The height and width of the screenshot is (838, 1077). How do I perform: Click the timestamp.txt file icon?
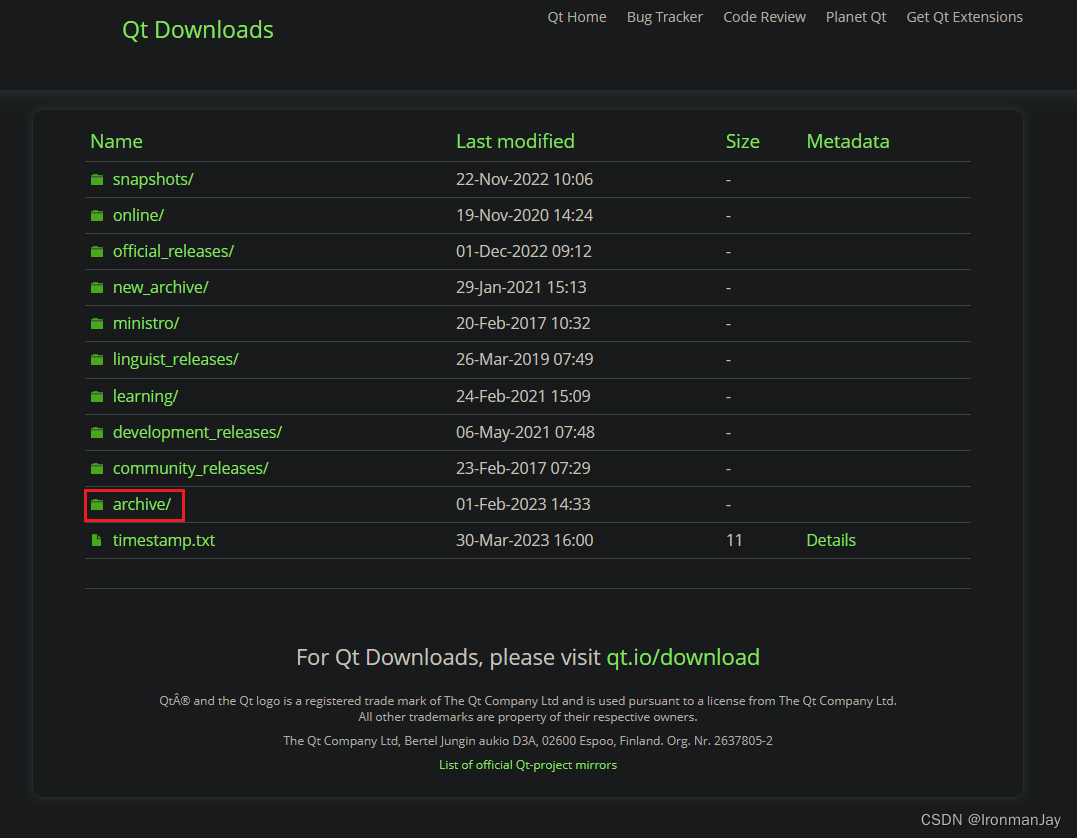tap(97, 541)
